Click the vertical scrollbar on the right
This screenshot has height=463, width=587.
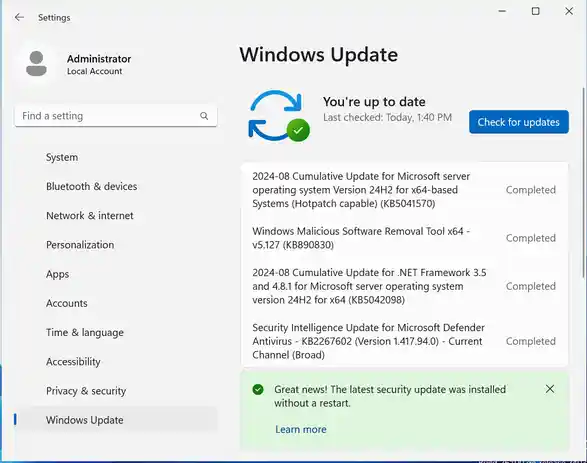pyautogui.click(x=583, y=183)
